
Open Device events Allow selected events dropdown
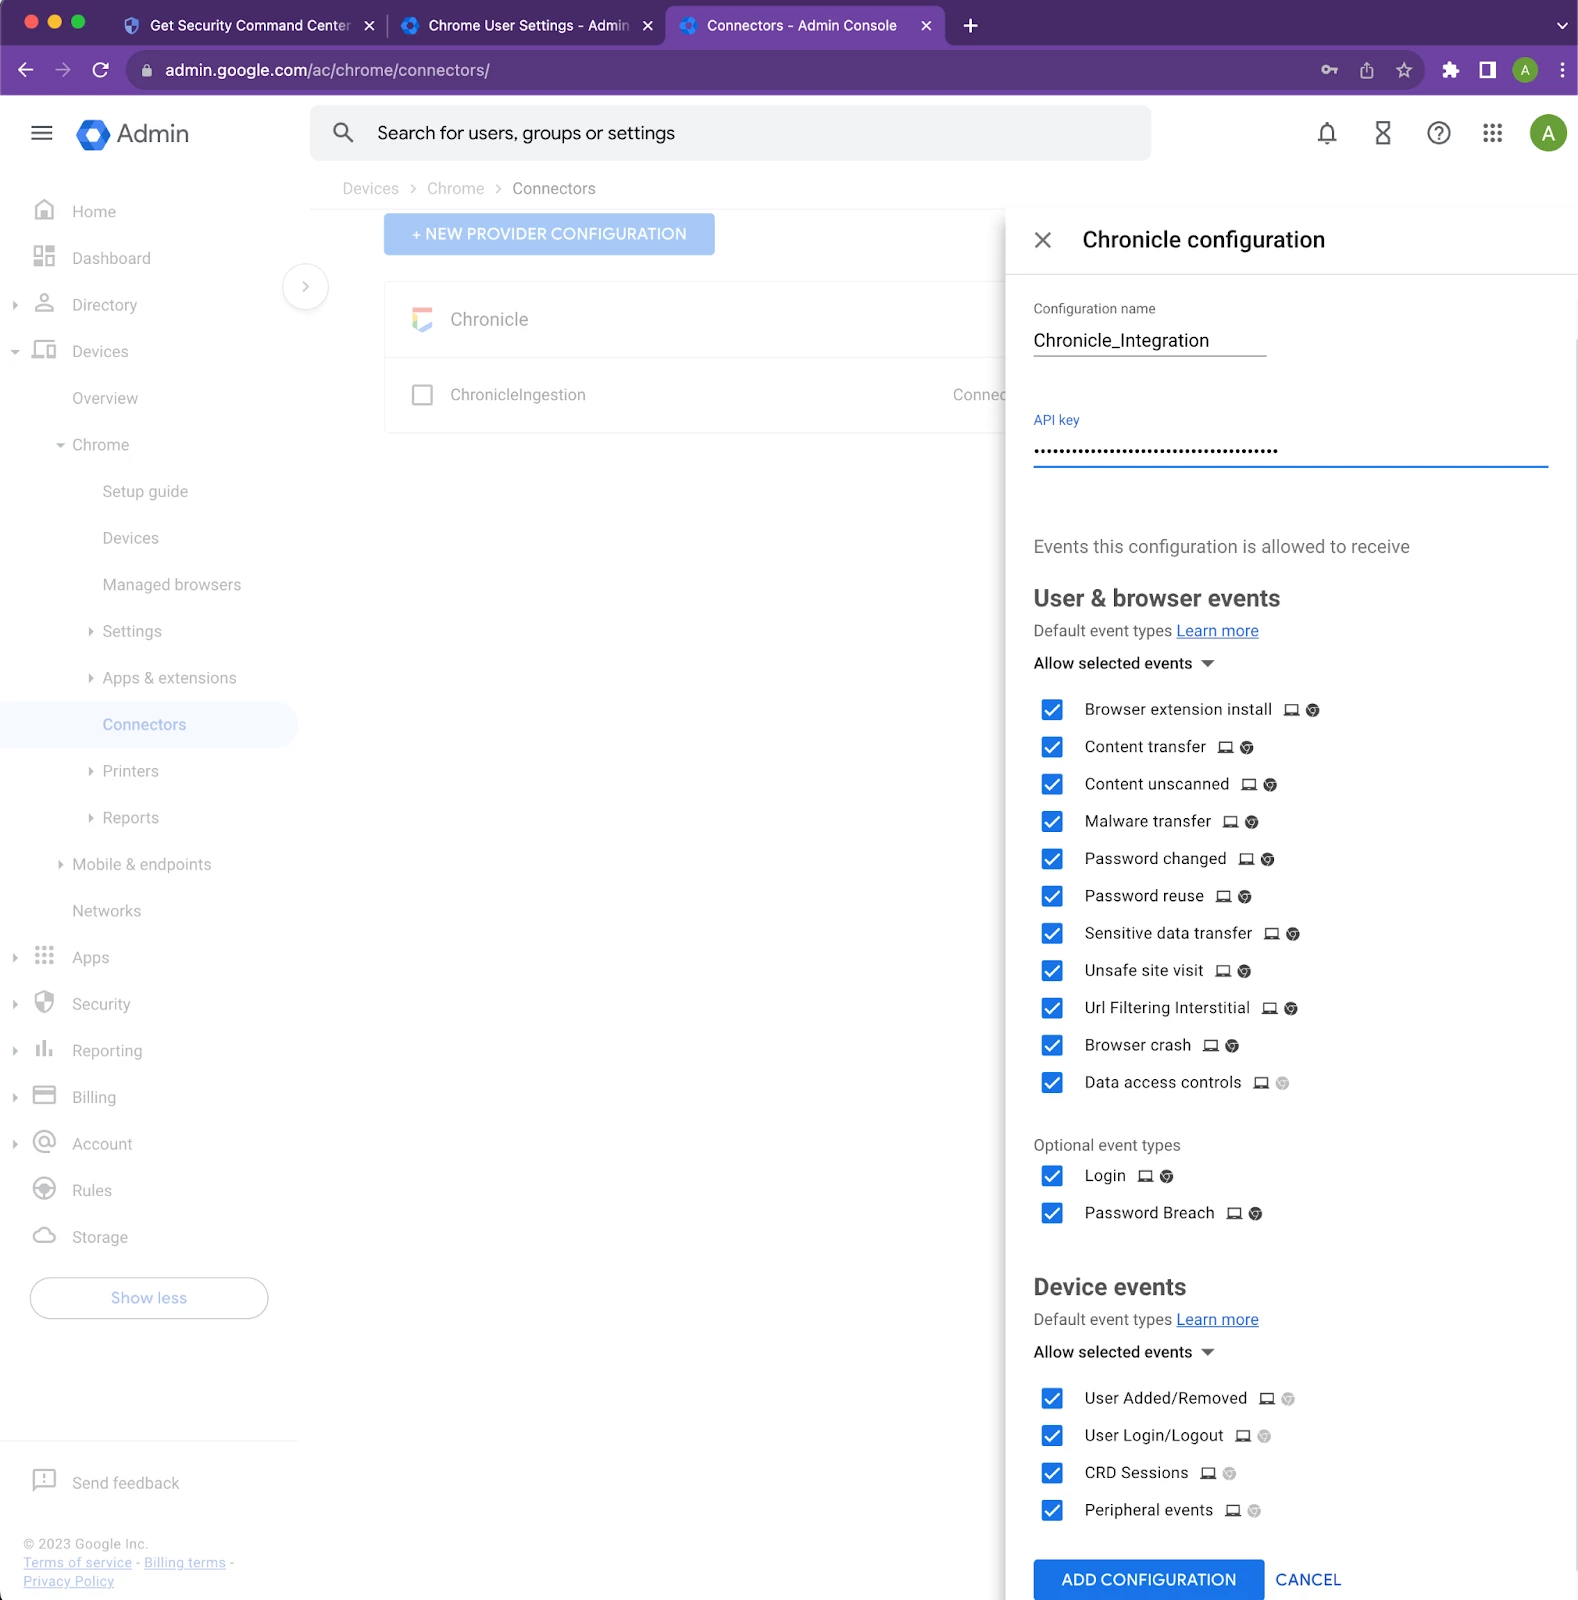[1124, 1353]
